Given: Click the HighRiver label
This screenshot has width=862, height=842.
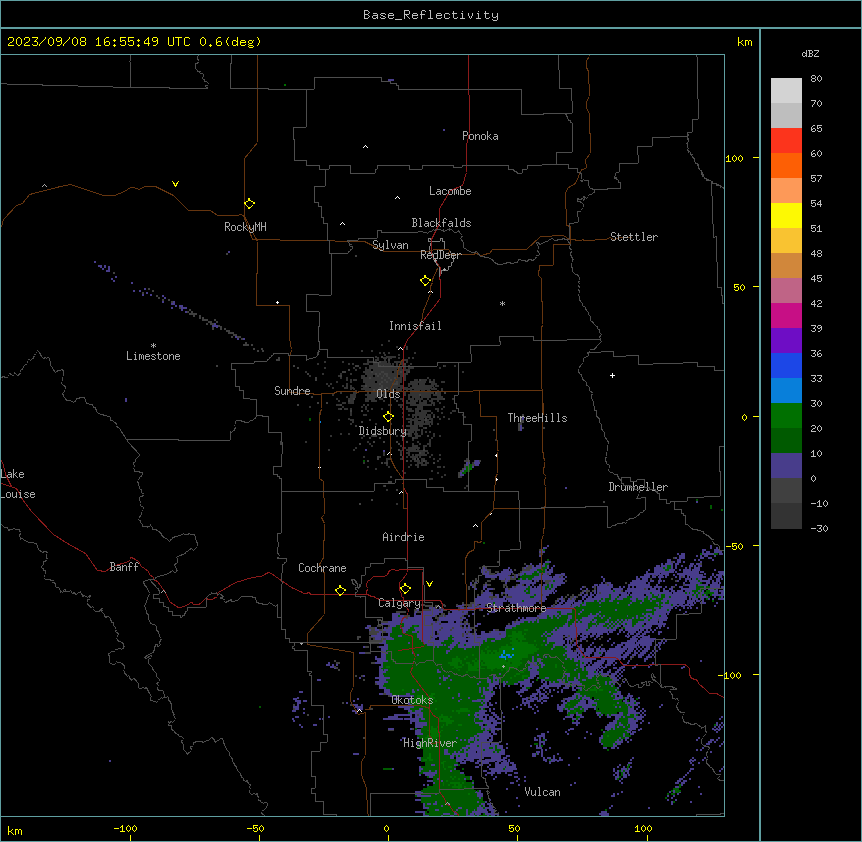Looking at the screenshot, I should tap(430, 743).
